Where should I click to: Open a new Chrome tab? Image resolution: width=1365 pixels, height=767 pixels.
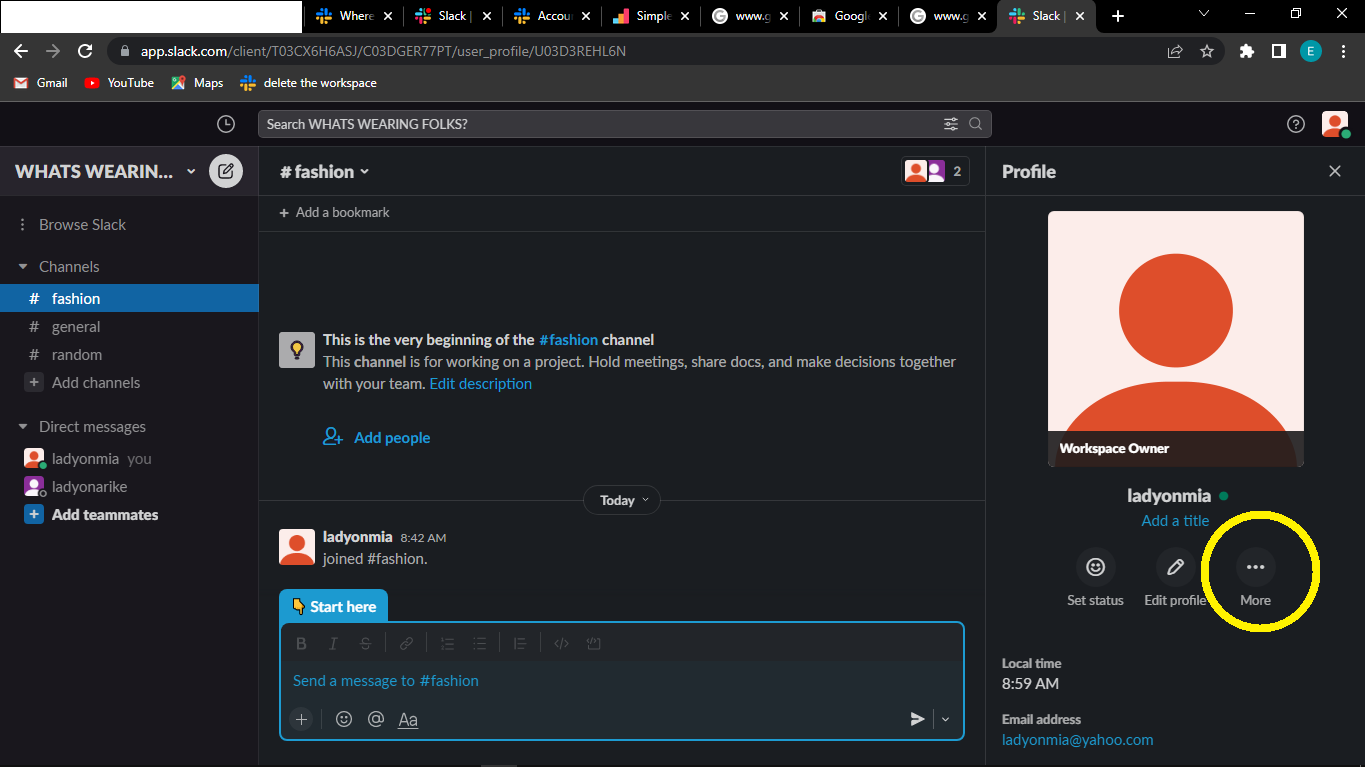pos(1118,16)
